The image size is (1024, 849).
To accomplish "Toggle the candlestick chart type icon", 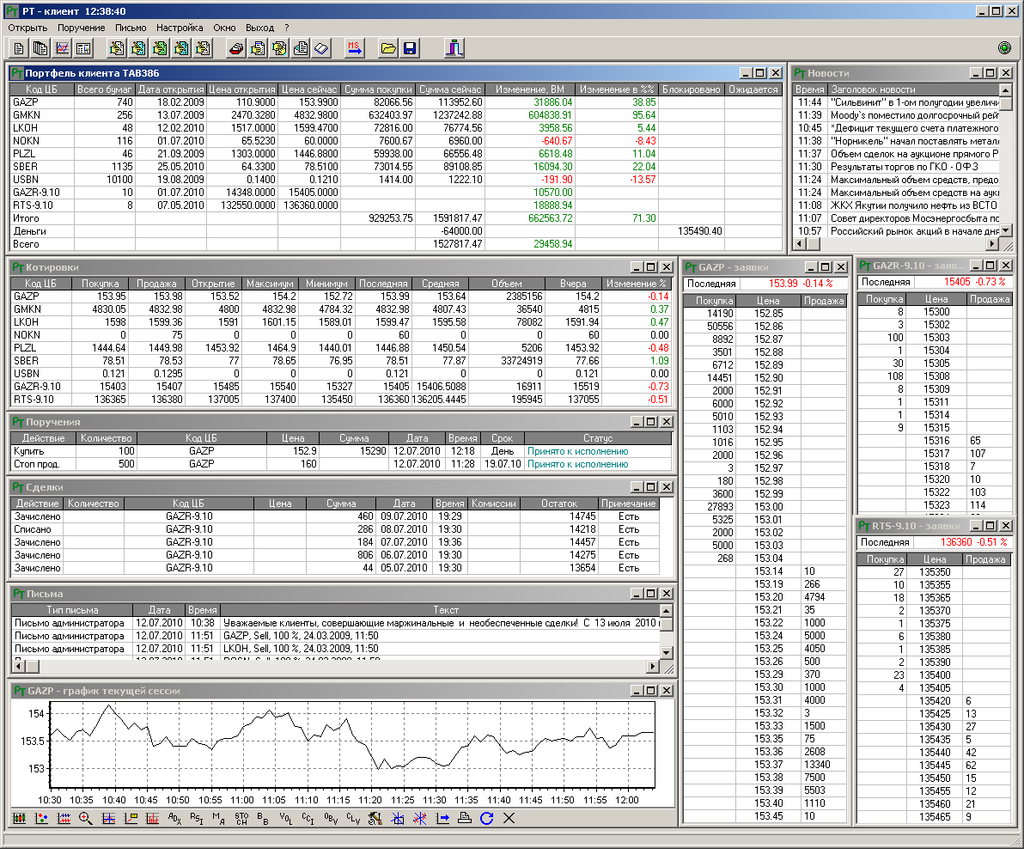I will point(19,818).
